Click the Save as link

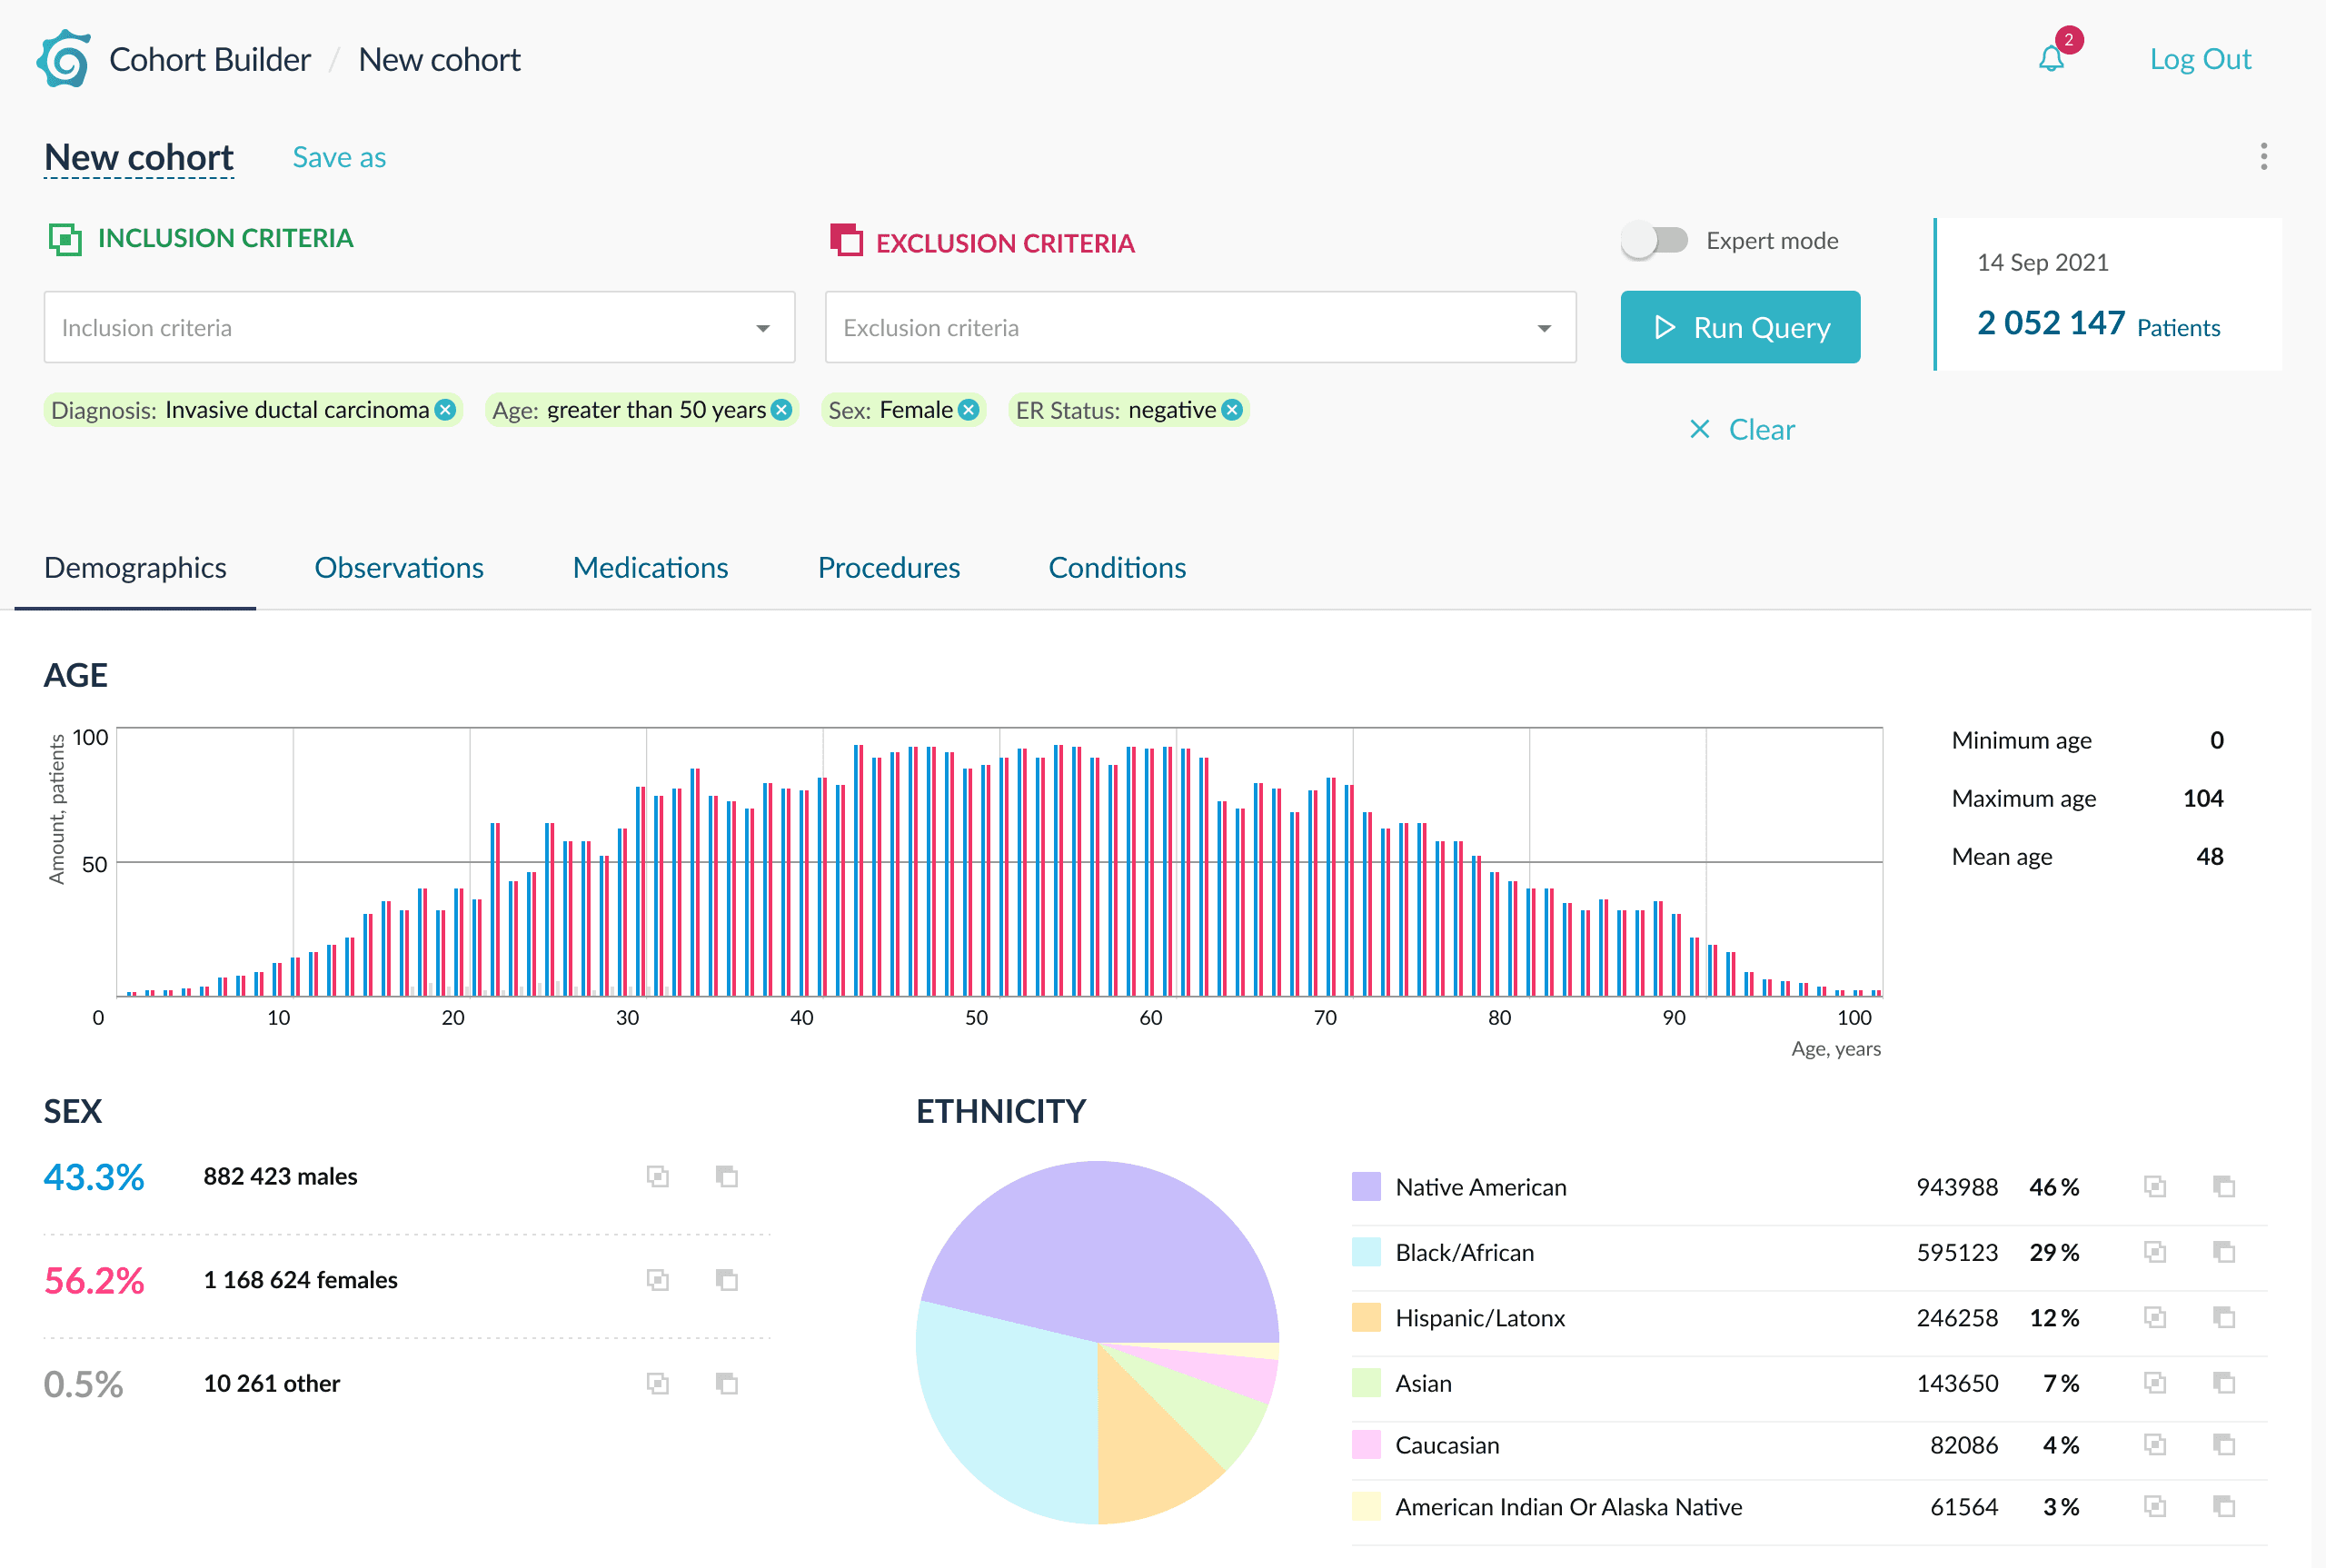click(339, 158)
